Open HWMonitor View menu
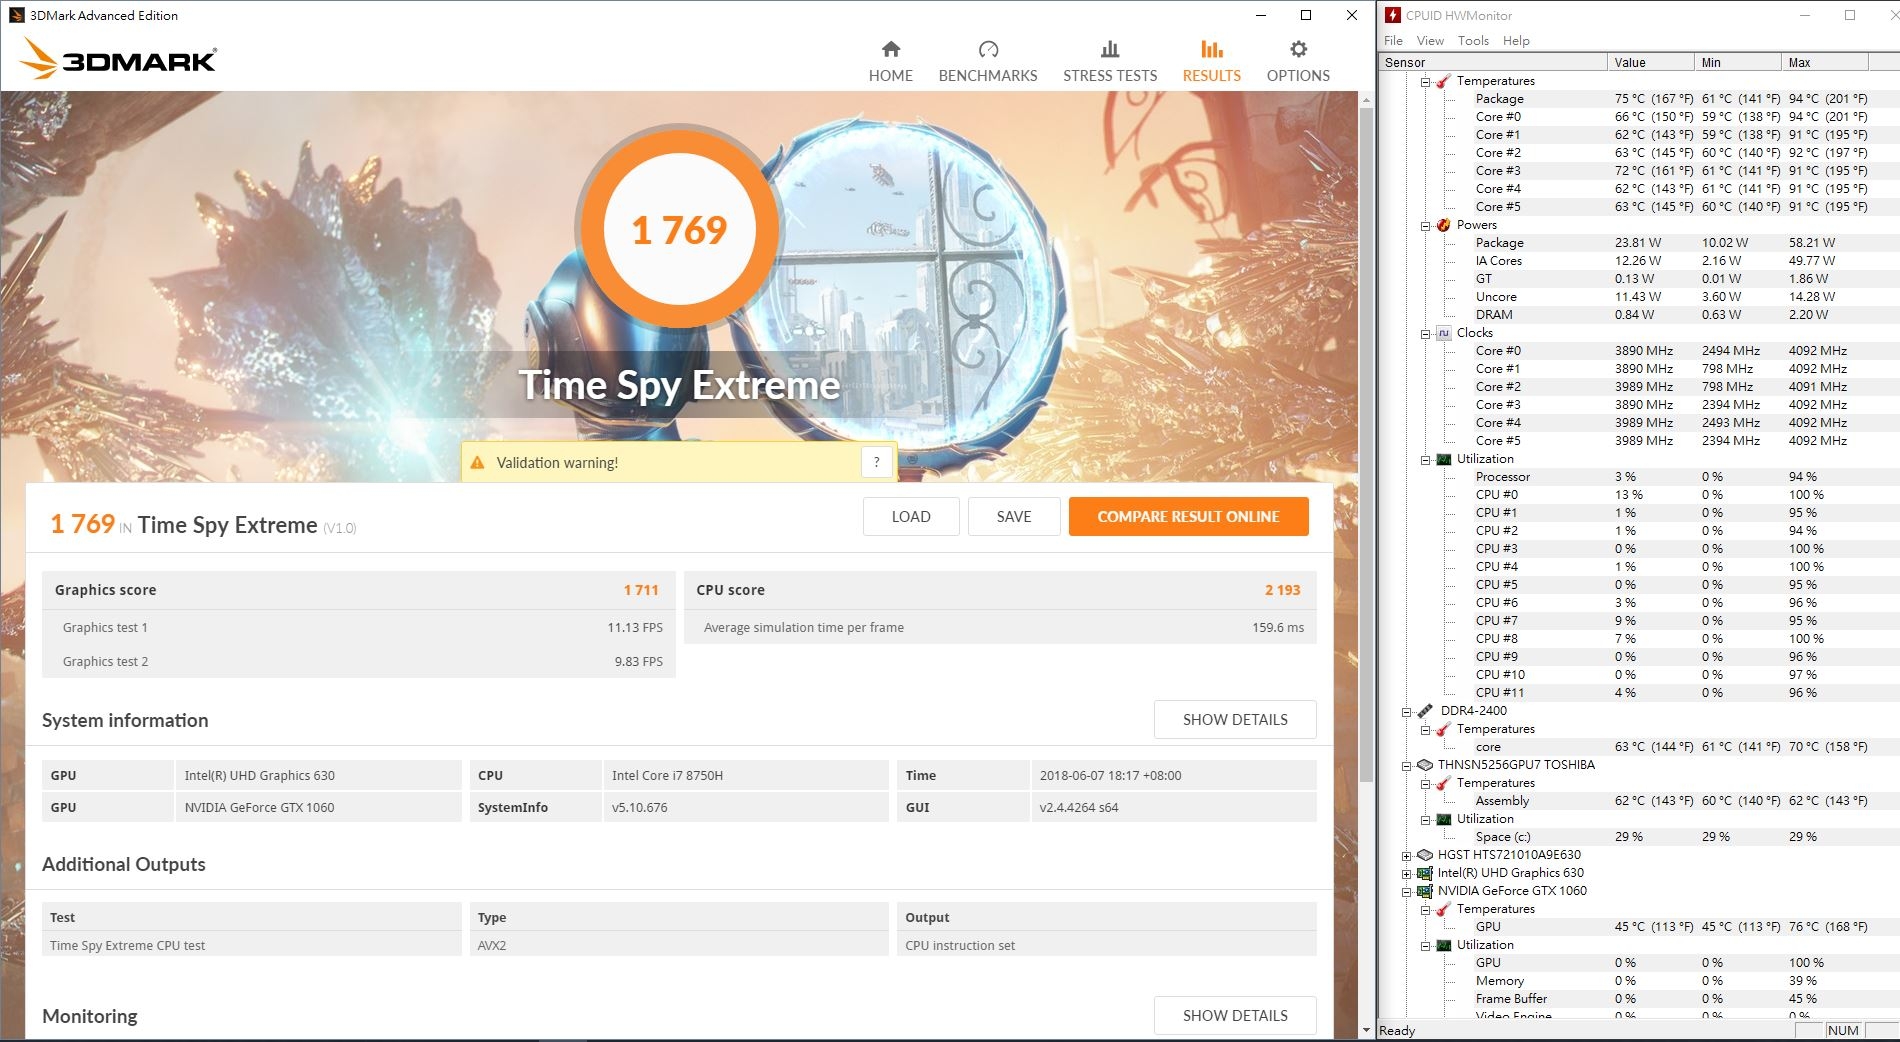The height and width of the screenshot is (1042, 1900). click(x=1430, y=41)
